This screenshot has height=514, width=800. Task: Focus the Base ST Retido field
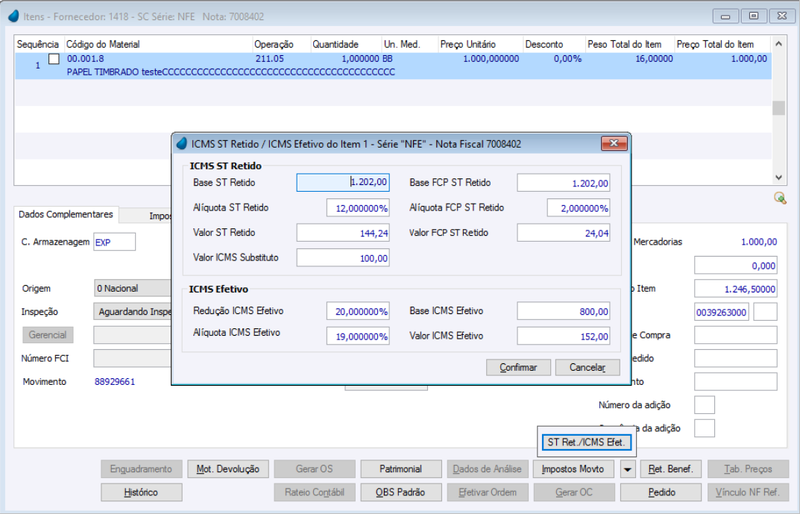[343, 182]
